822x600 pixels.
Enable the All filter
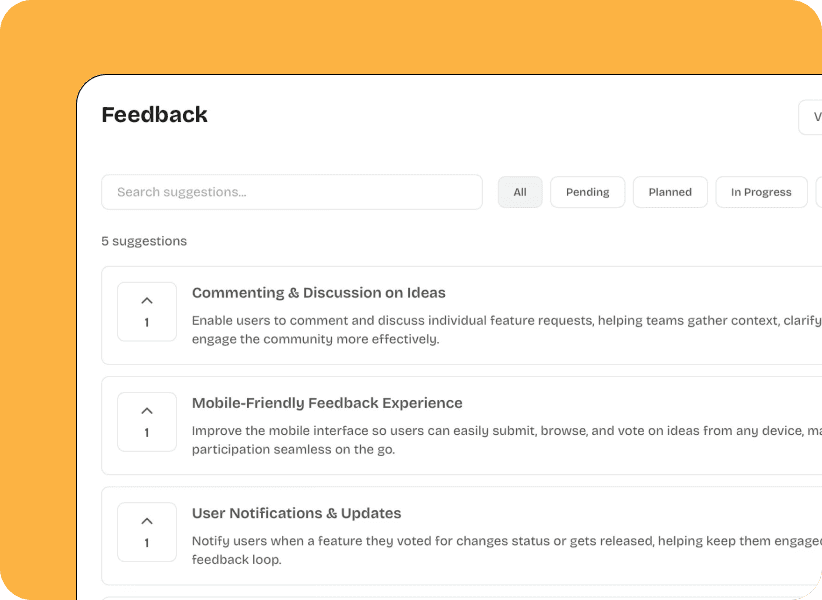click(520, 192)
